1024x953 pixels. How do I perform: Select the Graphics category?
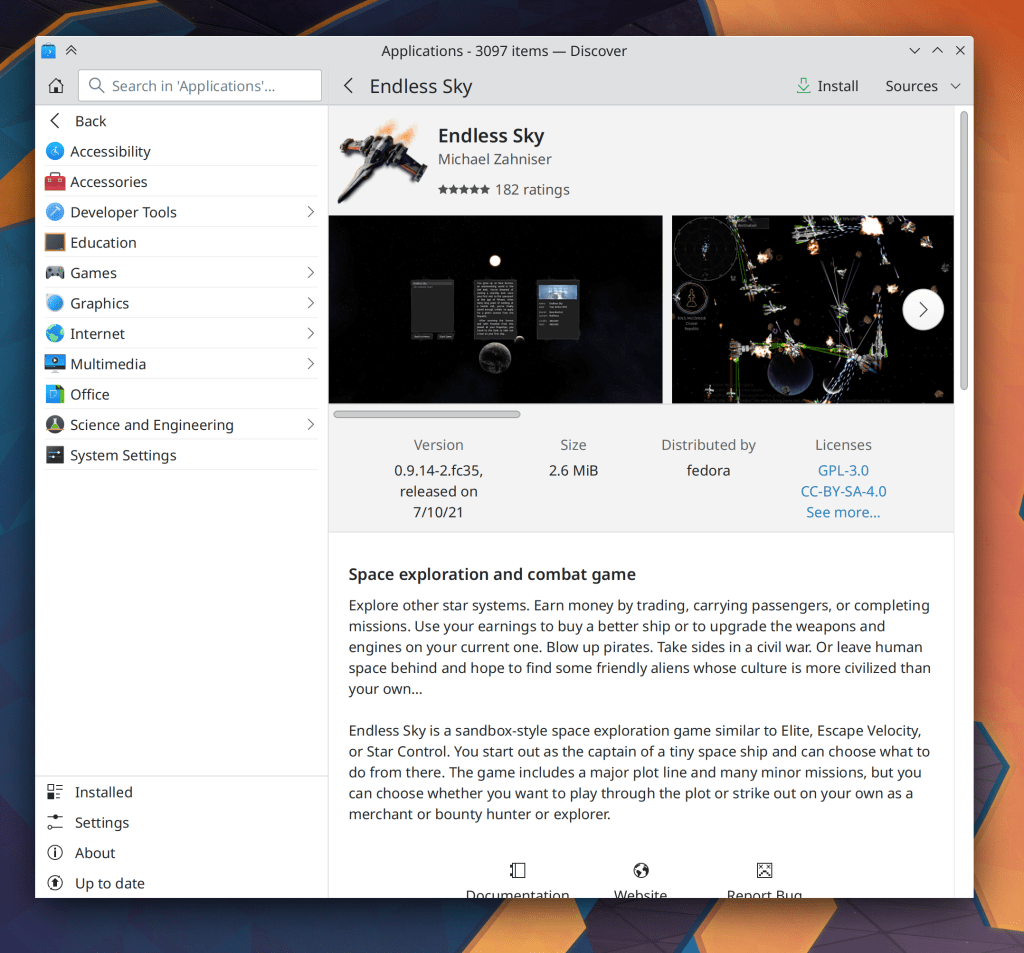coord(99,304)
